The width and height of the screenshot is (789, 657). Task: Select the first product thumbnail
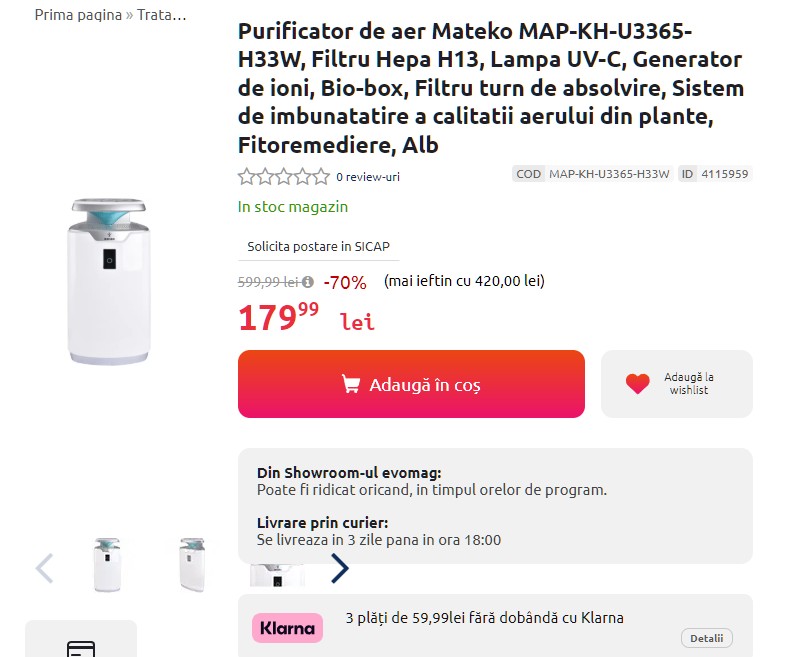pos(108,565)
